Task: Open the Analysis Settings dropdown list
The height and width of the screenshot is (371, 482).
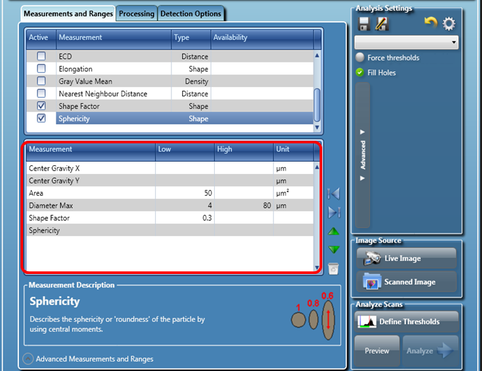Action: pyautogui.click(x=406, y=42)
